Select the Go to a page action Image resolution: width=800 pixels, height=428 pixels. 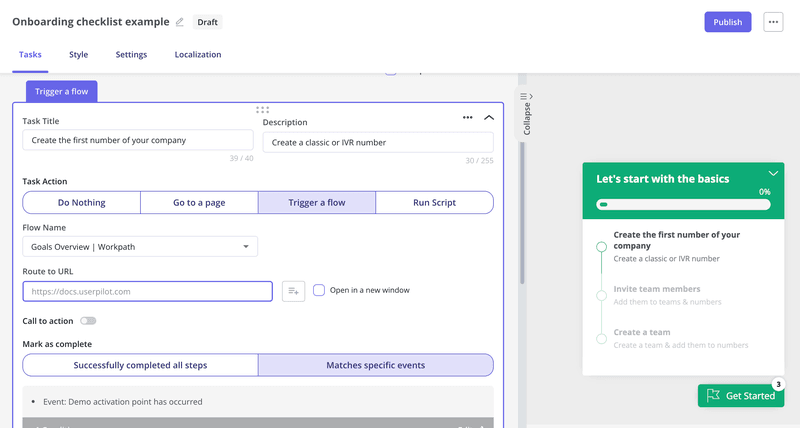[199, 203]
